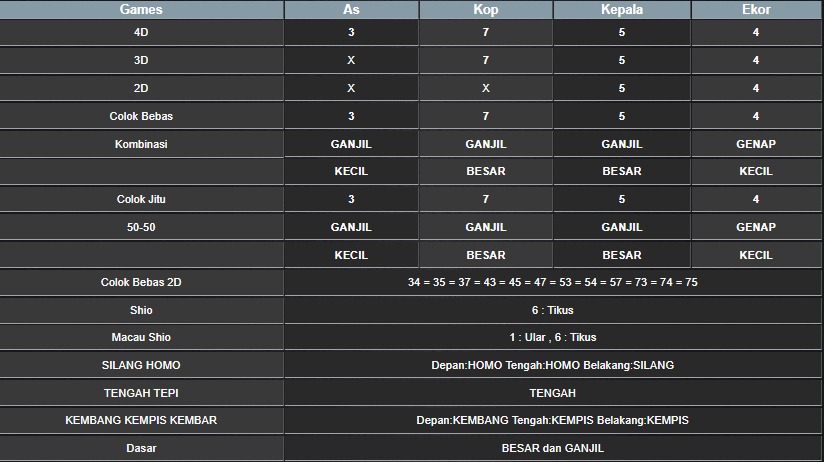The height and width of the screenshot is (462, 824).
Task: Select the Colok Bebas 2D row label
Action: (141, 282)
